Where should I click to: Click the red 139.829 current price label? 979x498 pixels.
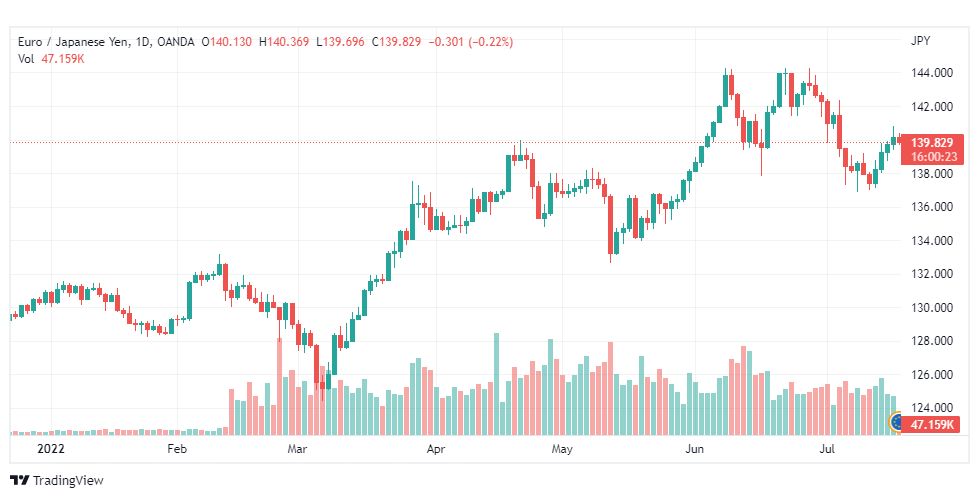(x=932, y=142)
